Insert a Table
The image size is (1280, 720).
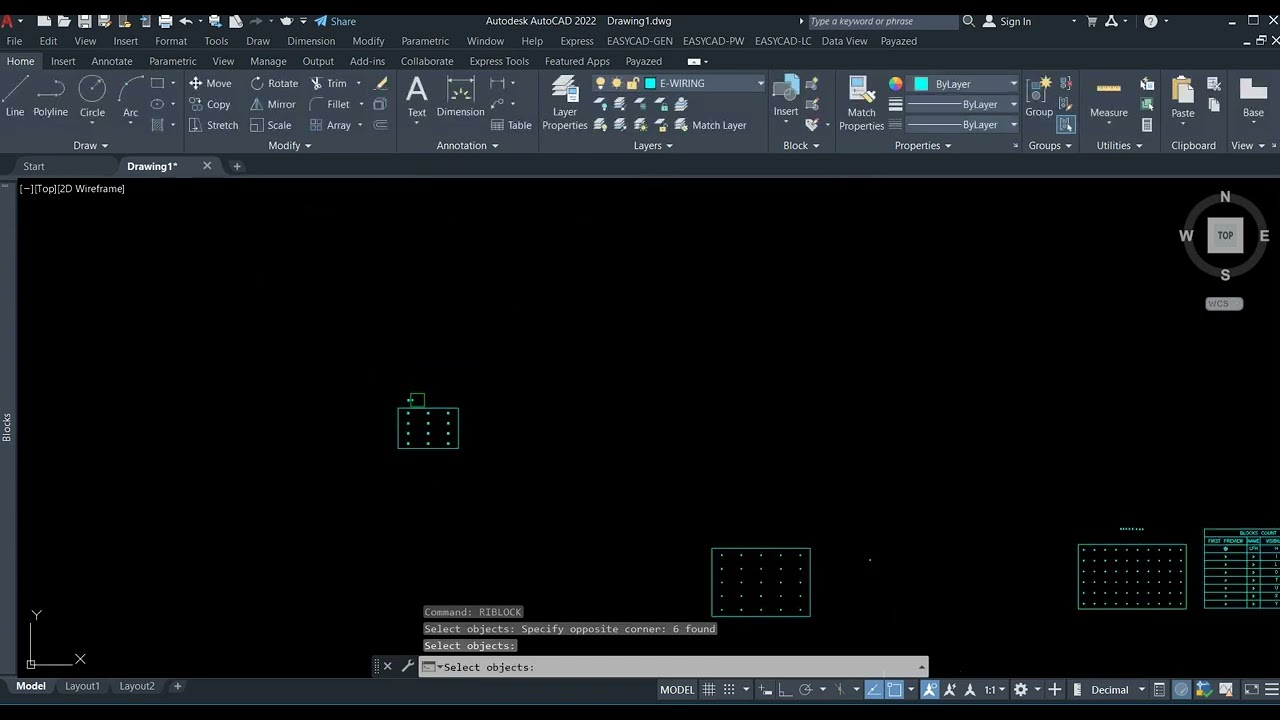pos(510,125)
